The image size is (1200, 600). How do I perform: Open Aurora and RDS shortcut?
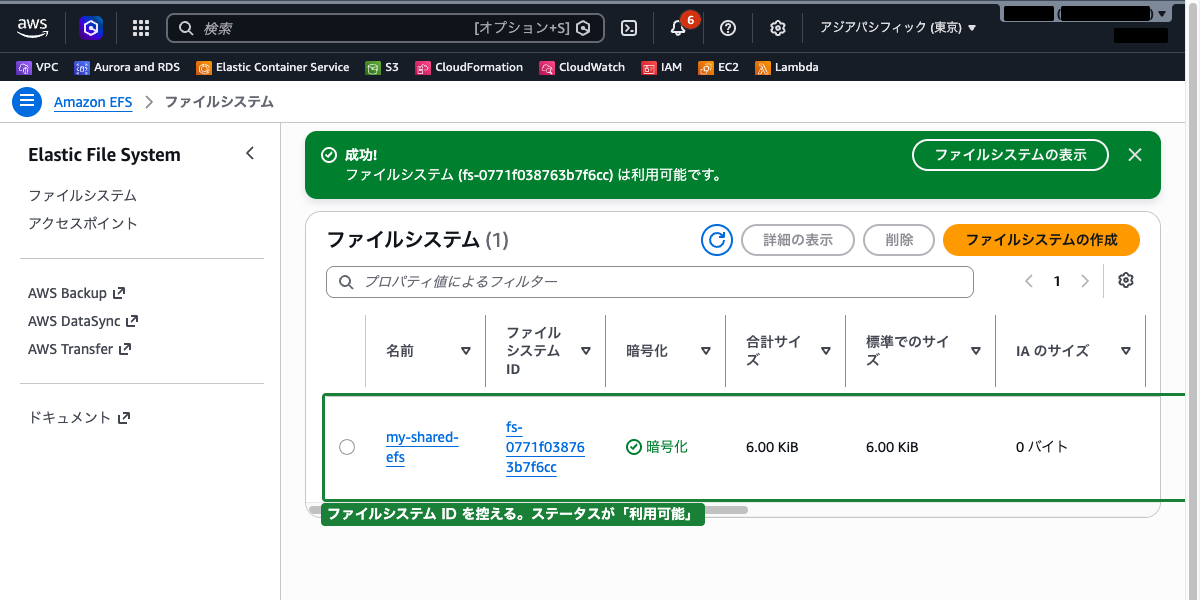[128, 67]
